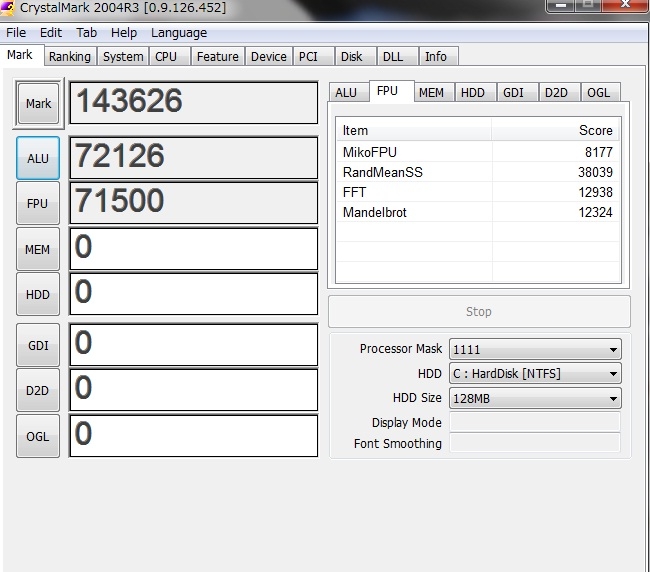This screenshot has height=572, width=650.
Task: Run the ALU benchmark button
Action: (38, 158)
